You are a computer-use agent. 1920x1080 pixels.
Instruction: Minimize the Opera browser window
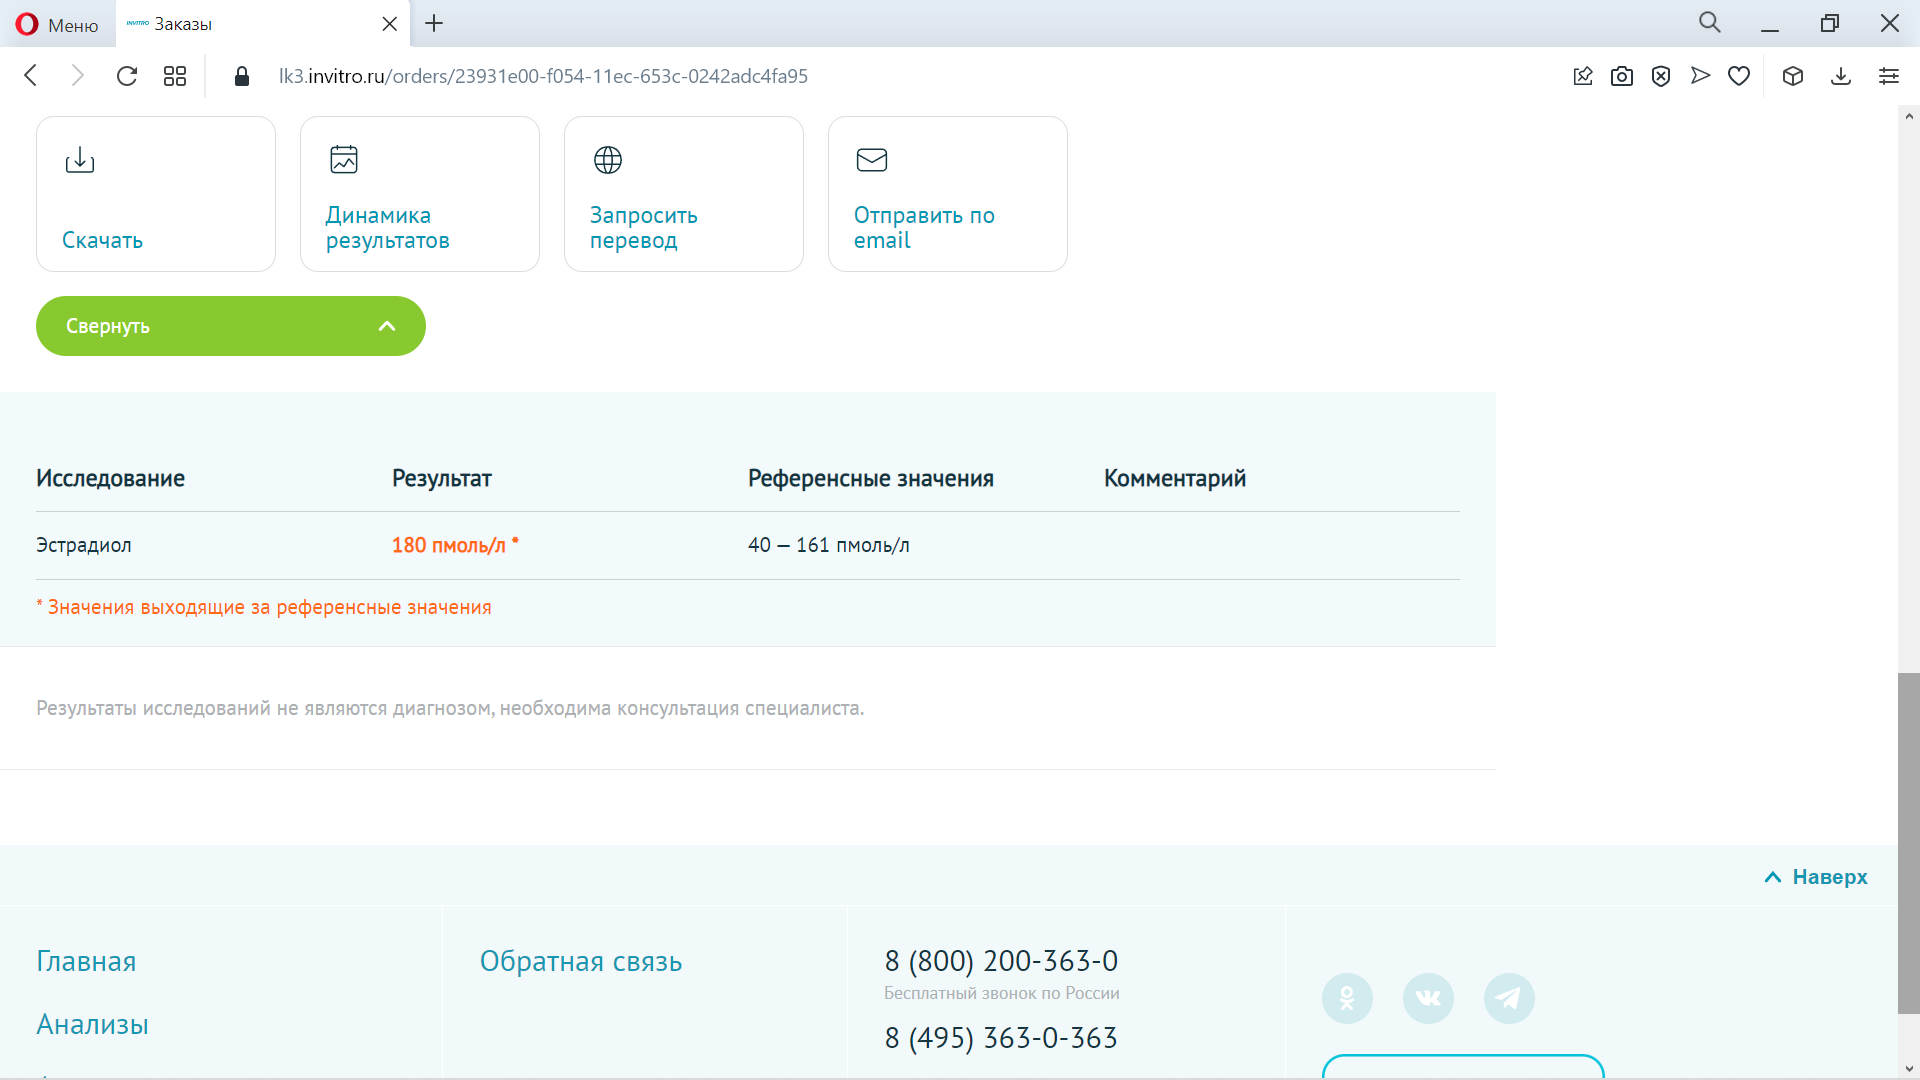[1770, 24]
